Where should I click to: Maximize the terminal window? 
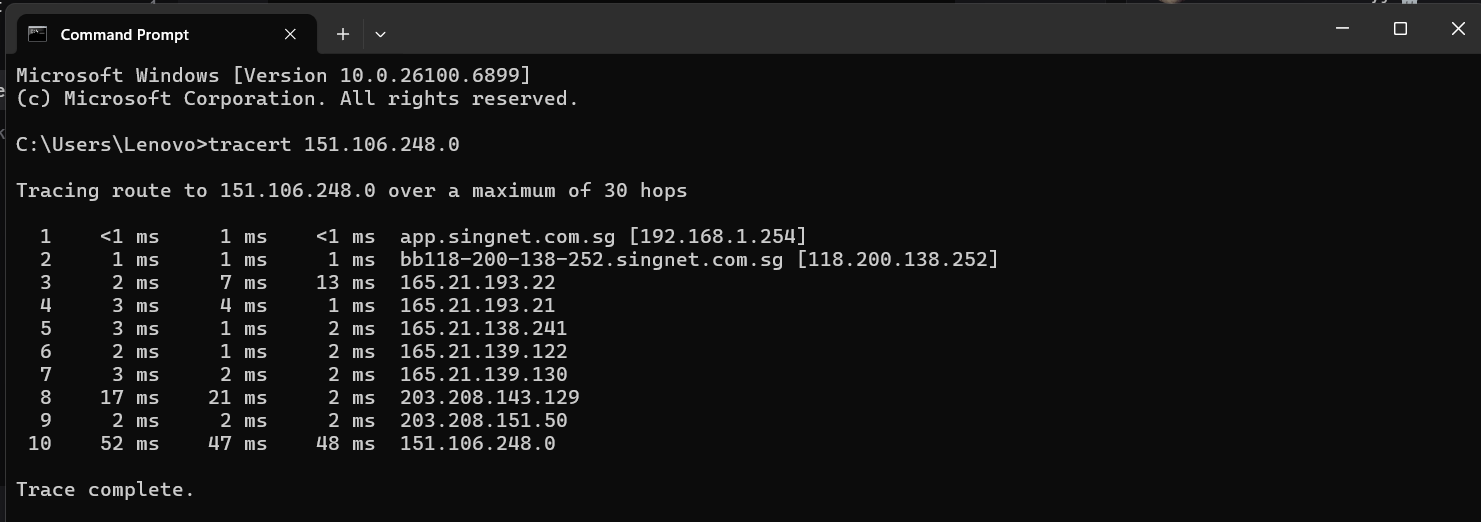(x=1400, y=29)
